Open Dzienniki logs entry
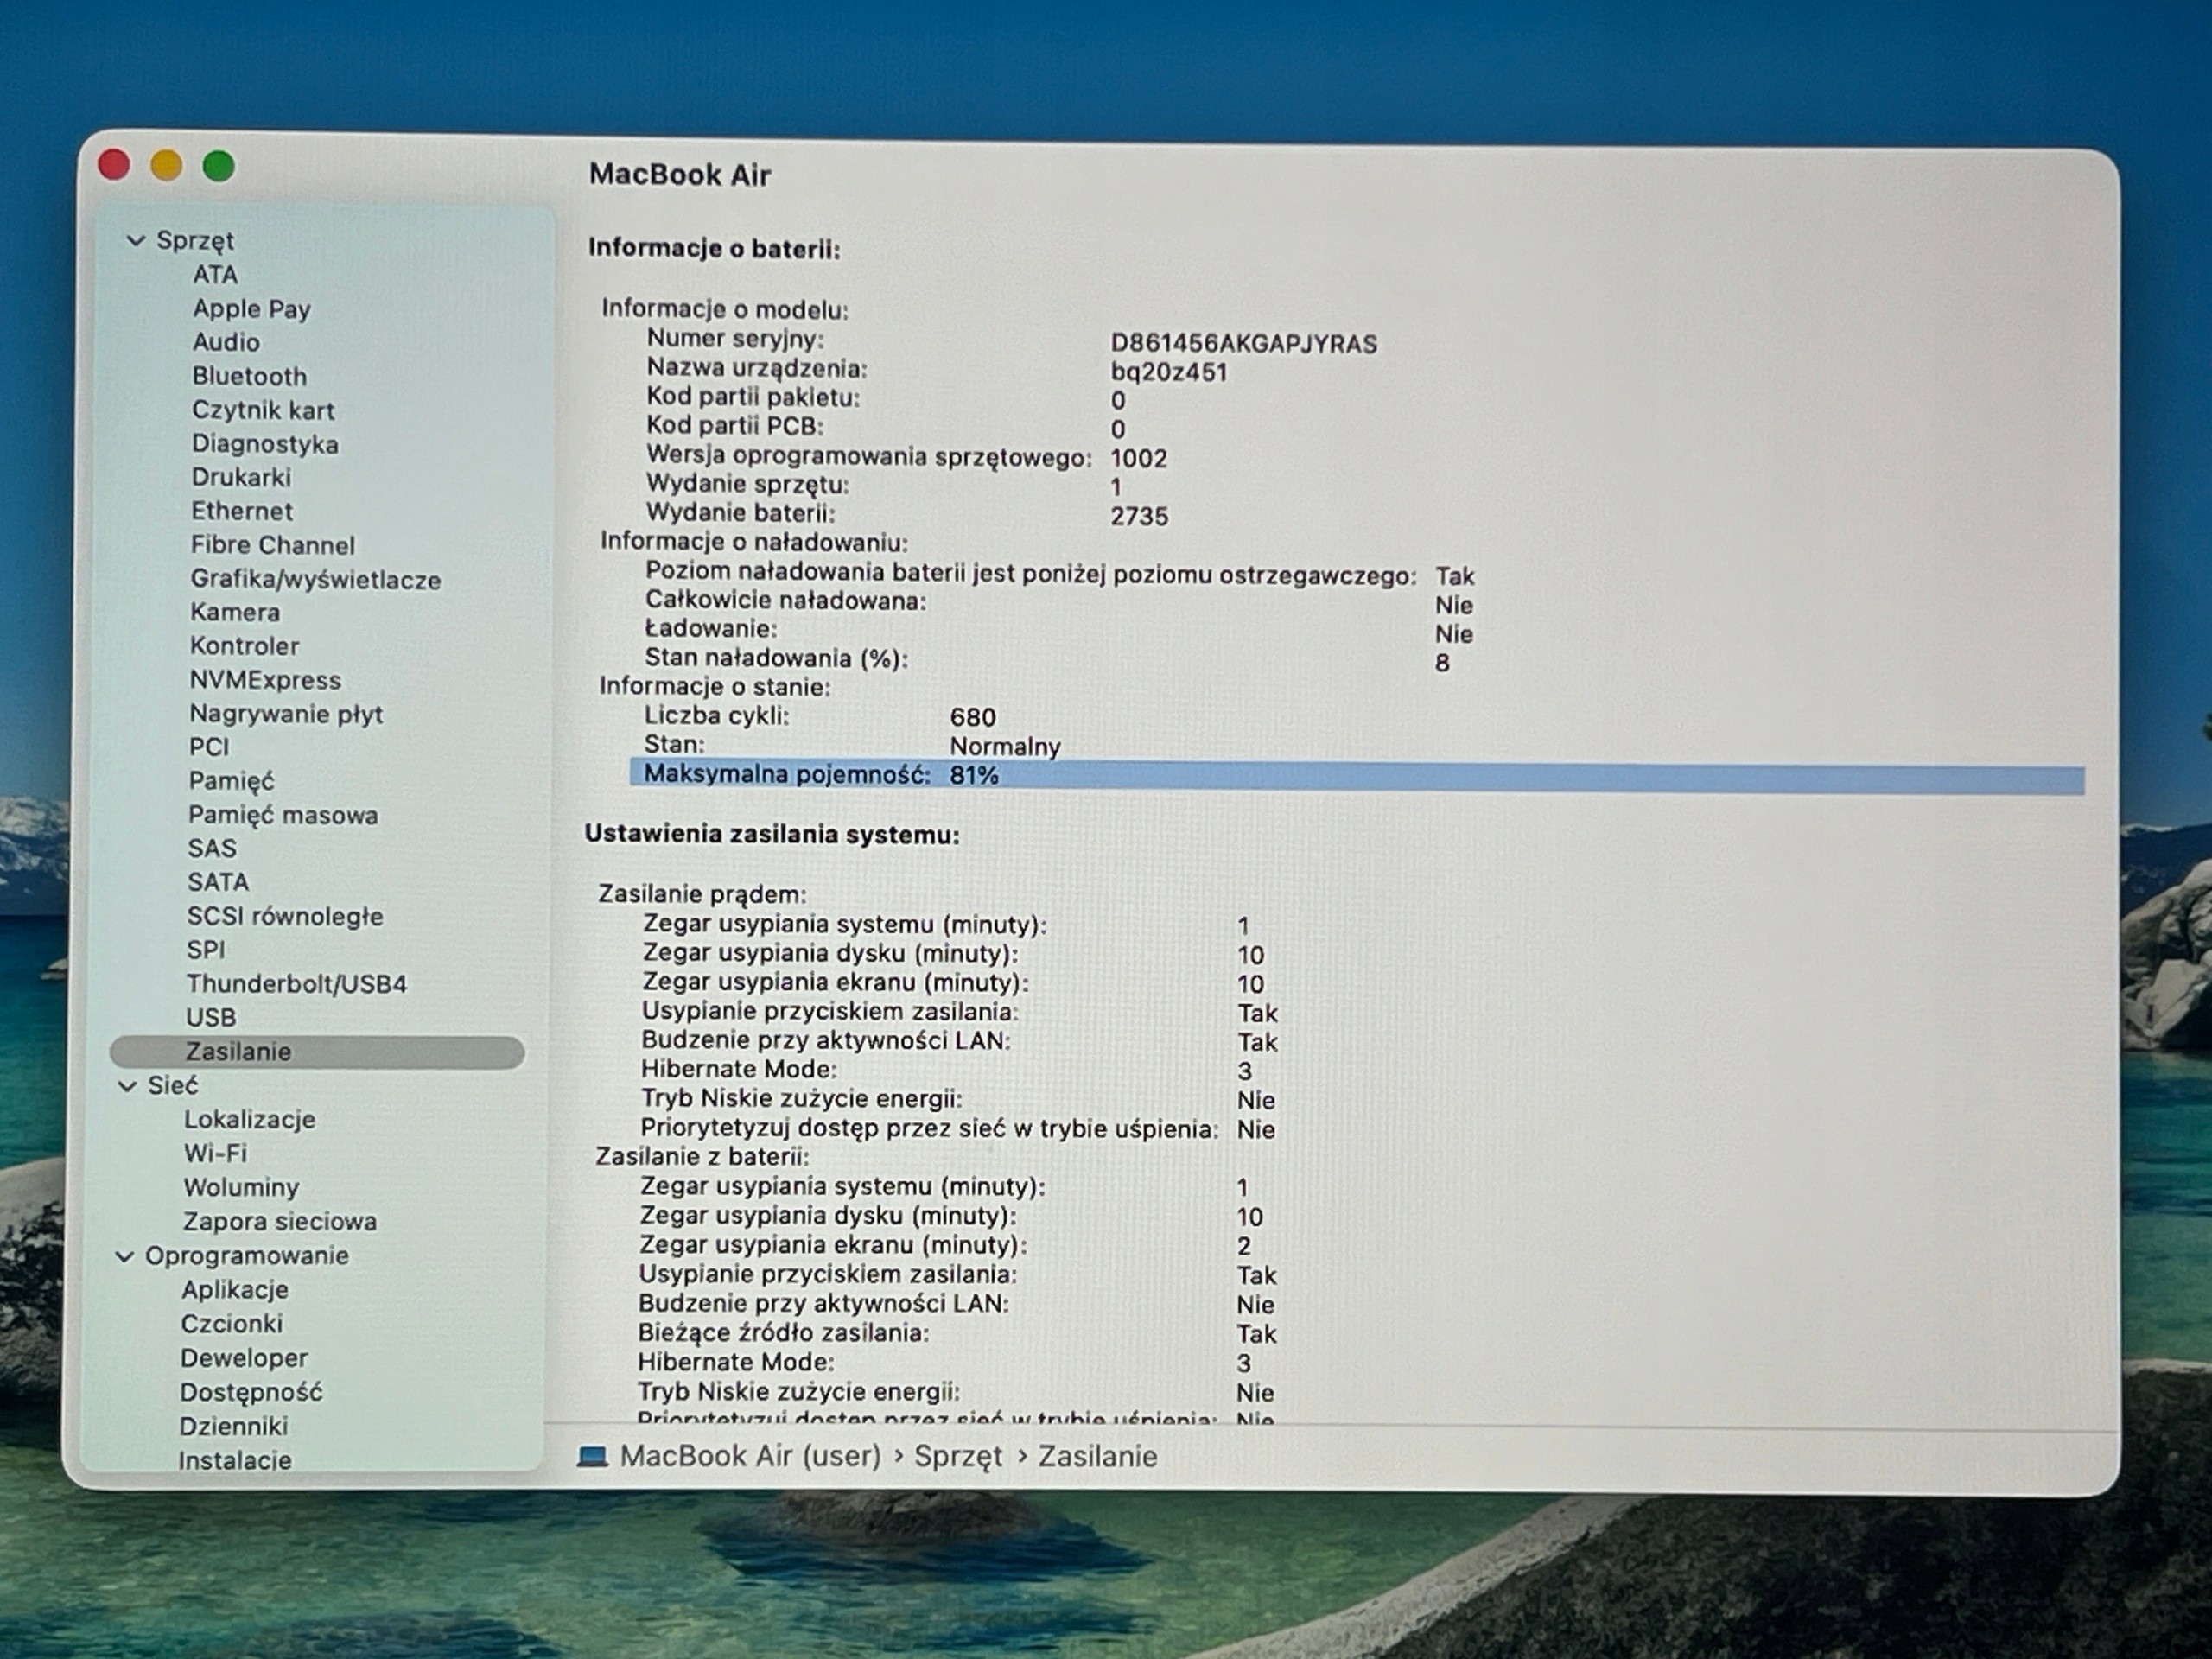Screen dimensions: 2212x1659 tap(234, 1426)
